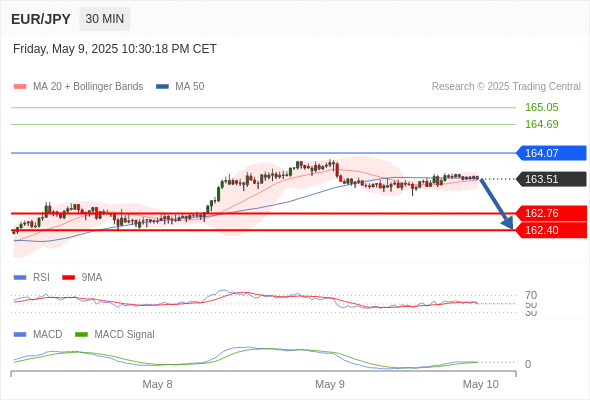Click the black 163.51 current price tag
This screenshot has width=590, height=400.
[x=551, y=179]
